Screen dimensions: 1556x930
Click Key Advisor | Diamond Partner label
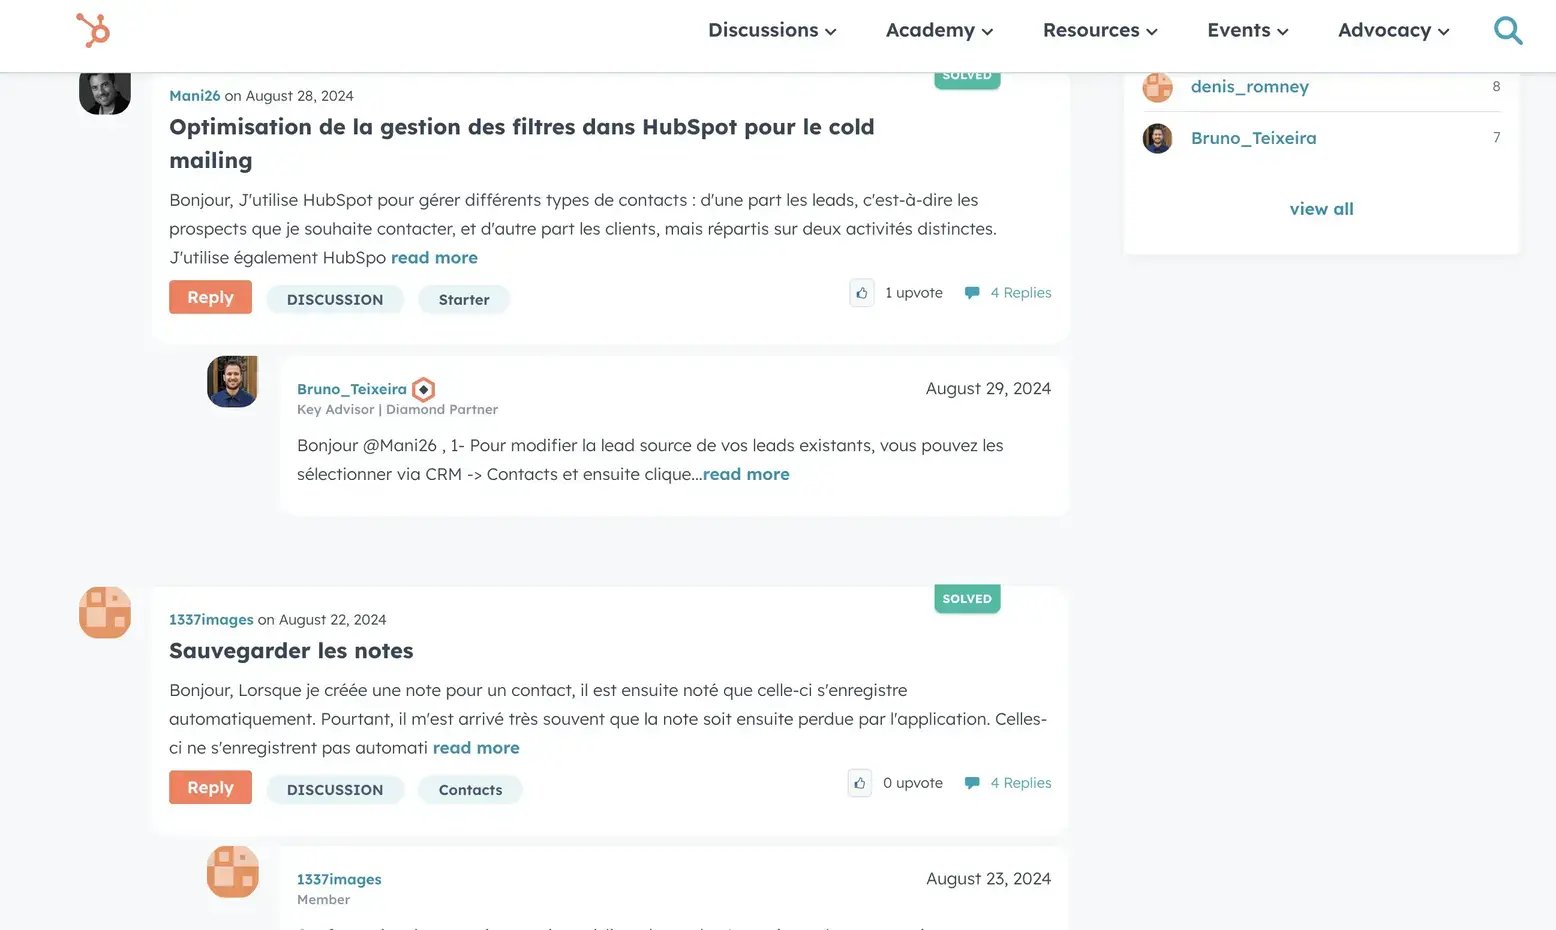click(397, 410)
